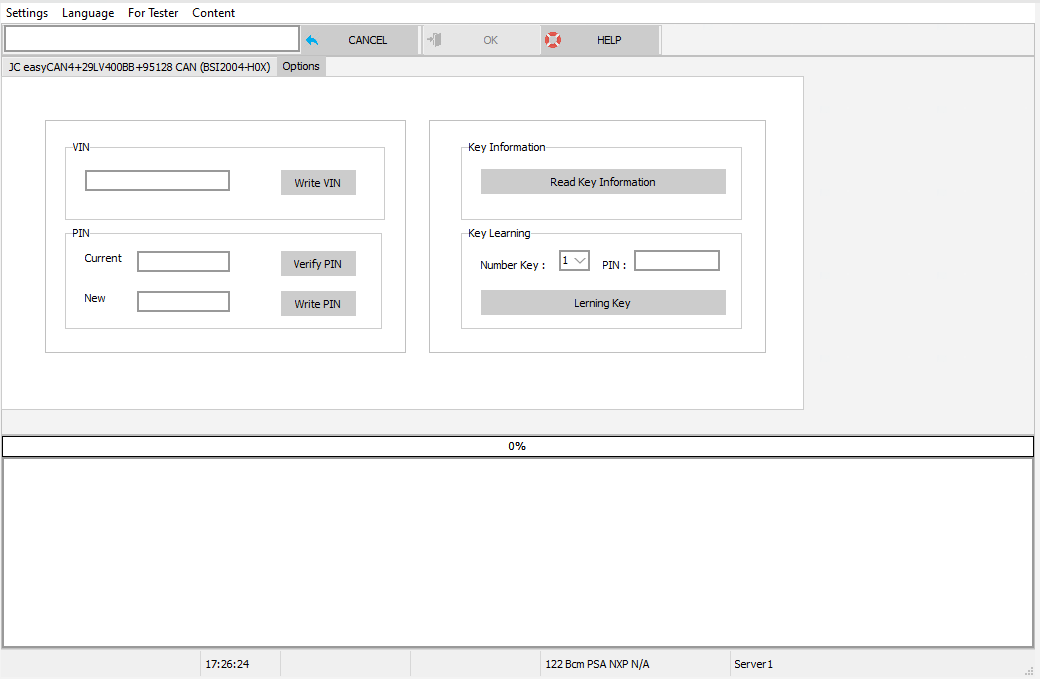Click the Verify PIN button

[318, 263]
